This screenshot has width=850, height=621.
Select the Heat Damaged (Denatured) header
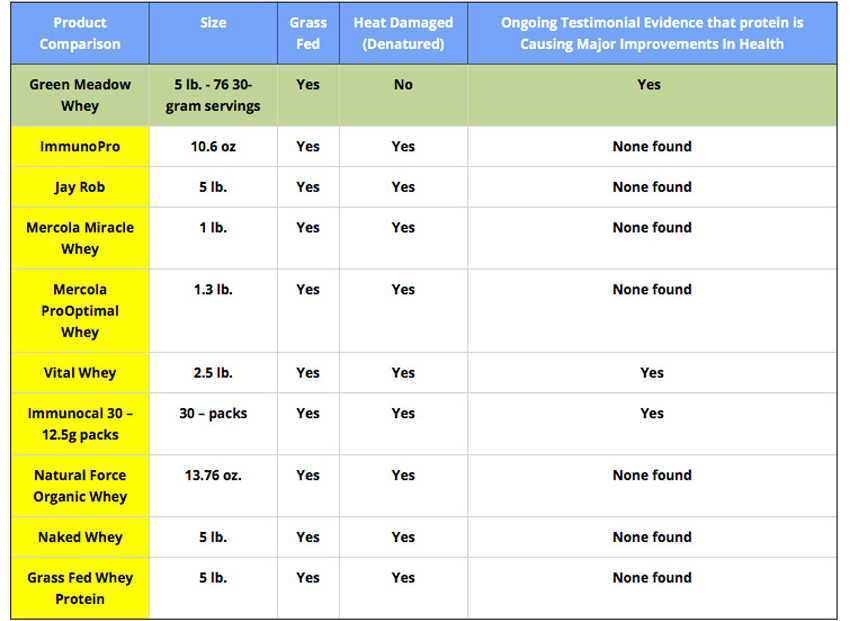click(x=403, y=33)
